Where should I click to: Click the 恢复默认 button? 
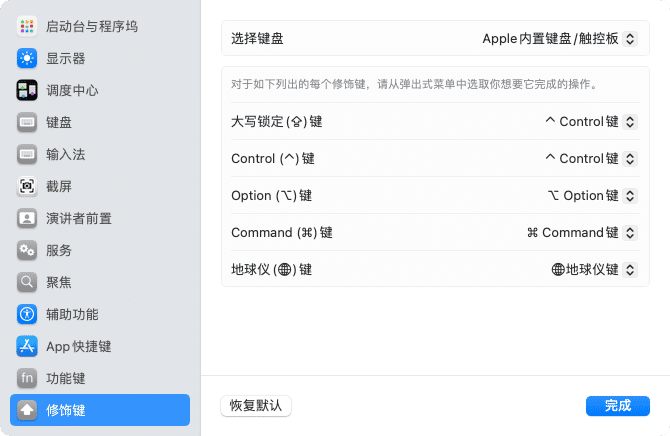pyautogui.click(x=256, y=405)
